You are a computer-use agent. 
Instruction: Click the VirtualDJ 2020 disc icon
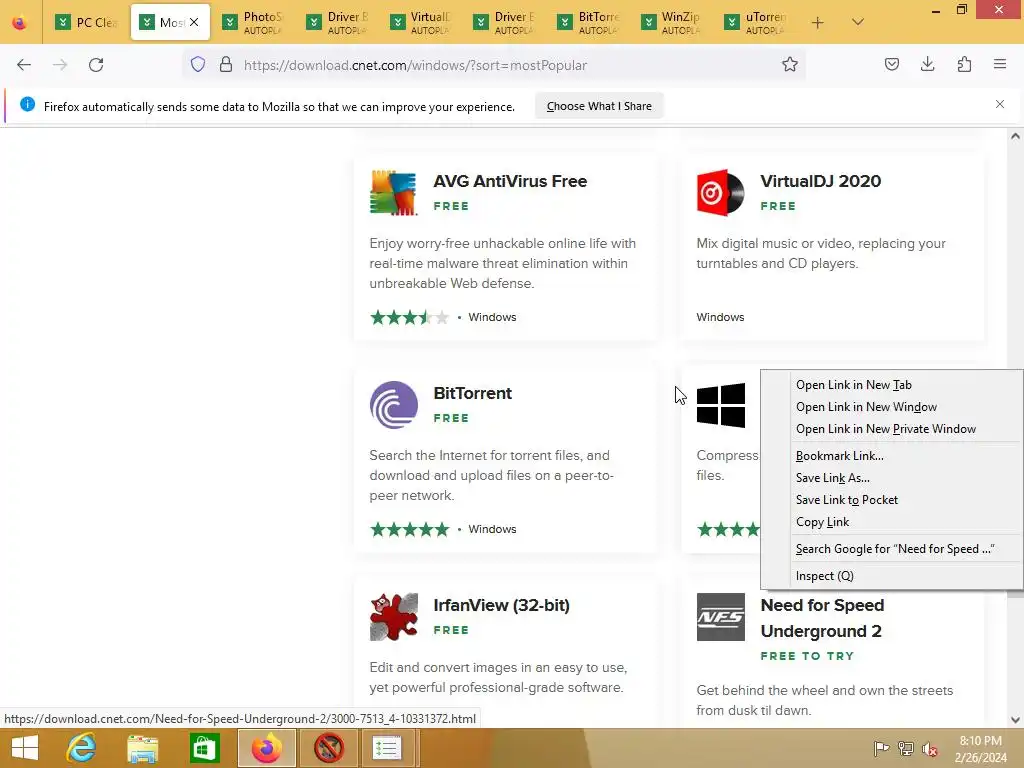720,193
